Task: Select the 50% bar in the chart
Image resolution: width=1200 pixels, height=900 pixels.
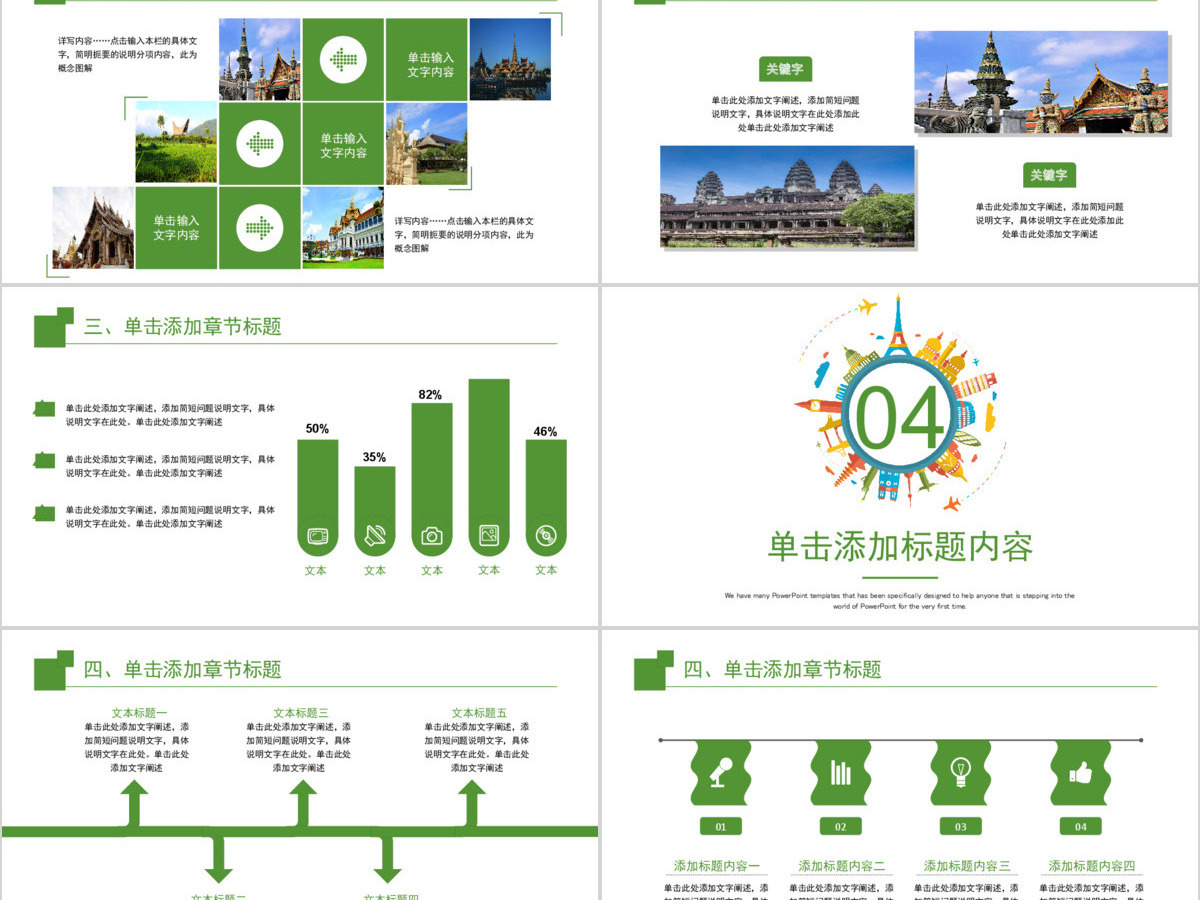Action: coord(317,498)
